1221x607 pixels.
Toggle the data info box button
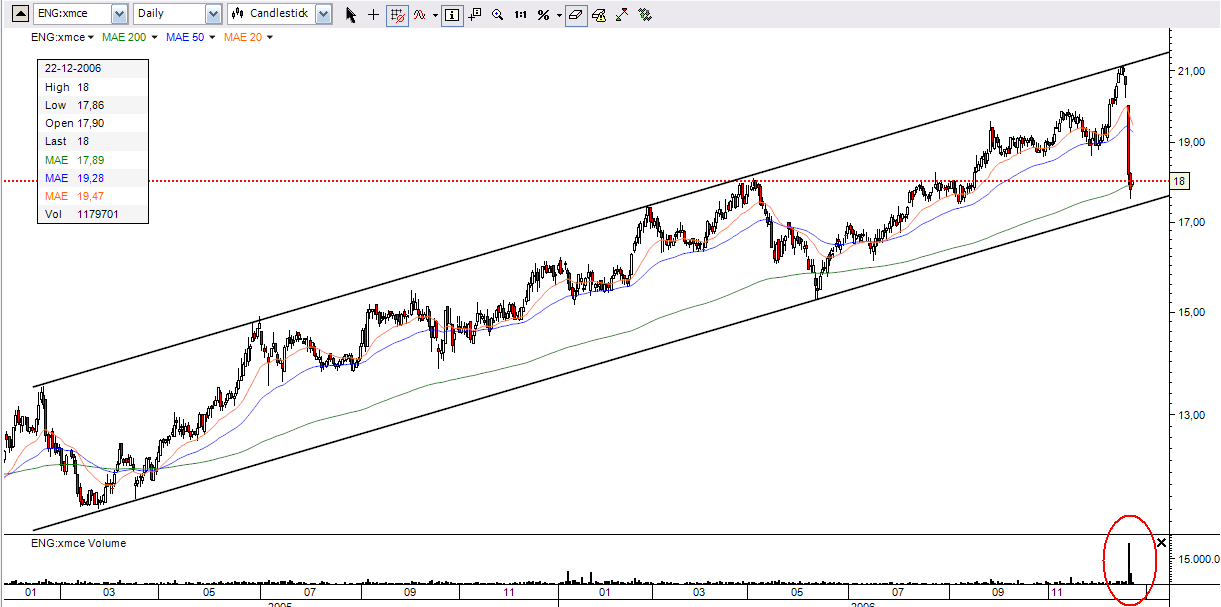[452, 15]
